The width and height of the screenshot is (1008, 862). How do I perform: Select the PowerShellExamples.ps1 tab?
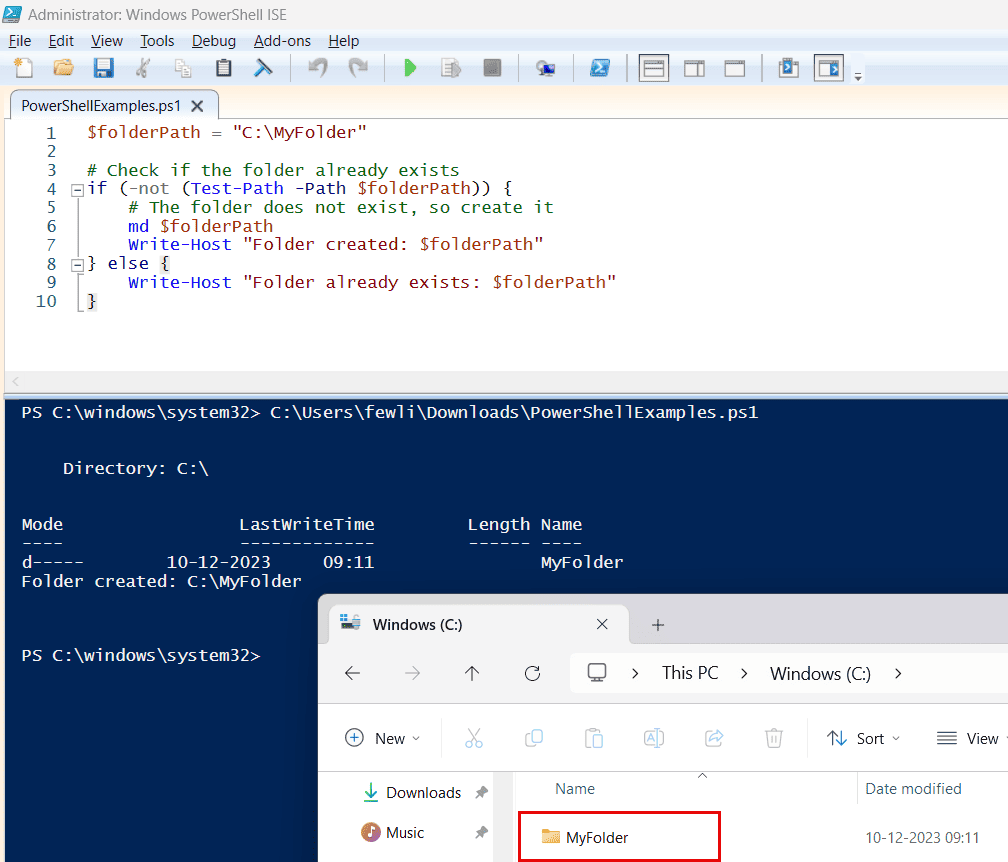pyautogui.click(x=101, y=105)
